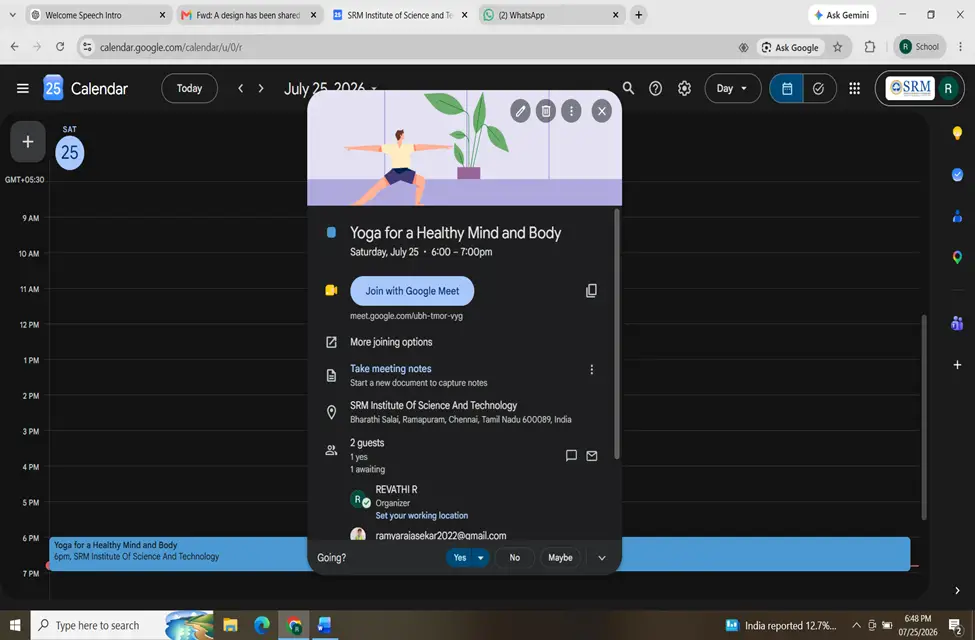Click Ask Google in the address bar
Image resolution: width=975 pixels, height=640 pixels.
click(790, 47)
